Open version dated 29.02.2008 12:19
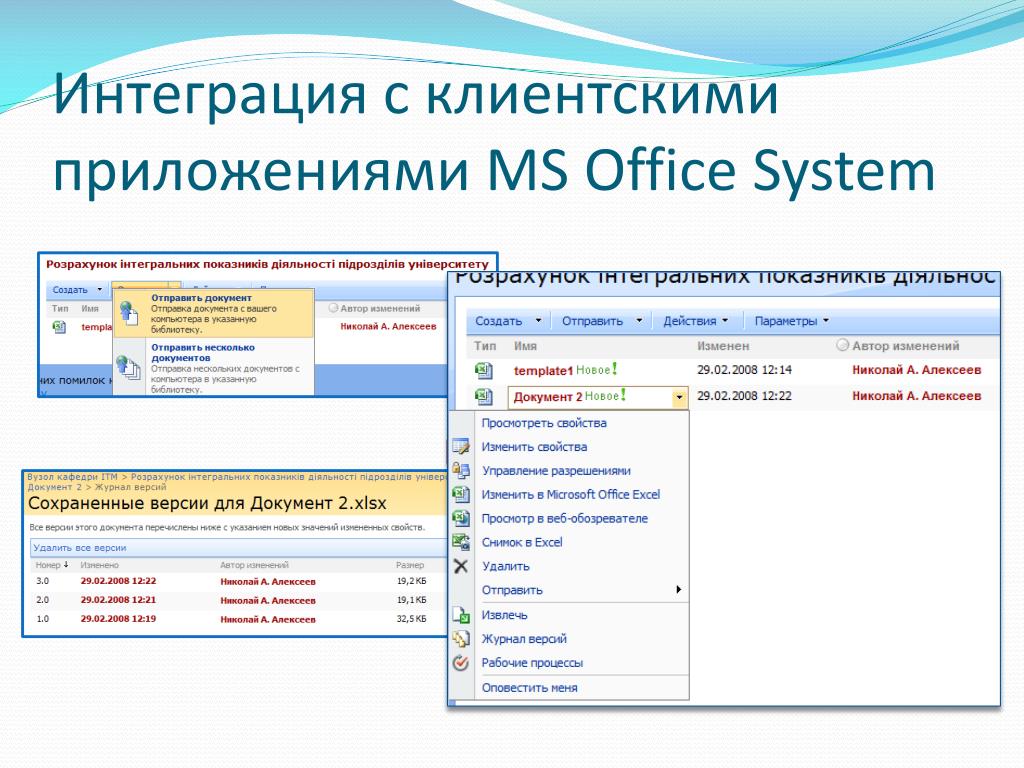Image resolution: width=1024 pixels, height=768 pixels. pos(118,618)
